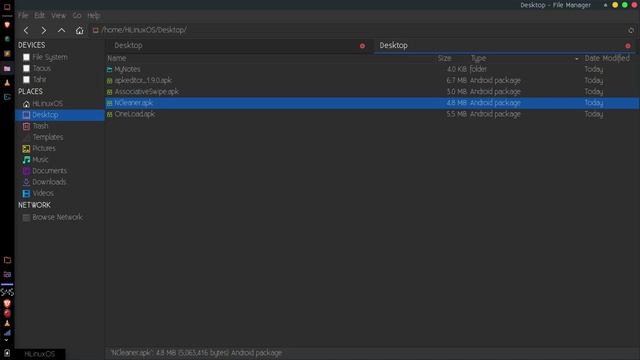Click the 6.7 MB size cell
Screen dimensions: 640x360
coord(456,80)
